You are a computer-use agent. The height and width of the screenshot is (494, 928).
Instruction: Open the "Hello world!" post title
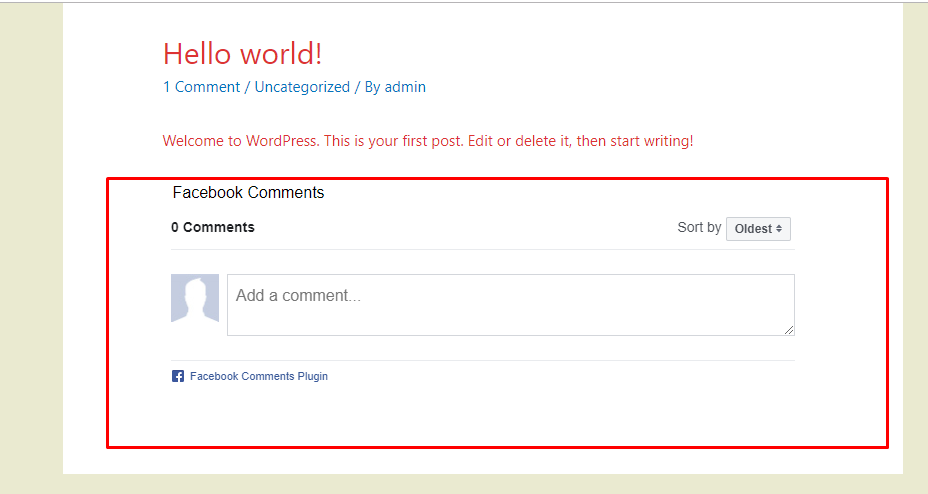click(x=243, y=54)
